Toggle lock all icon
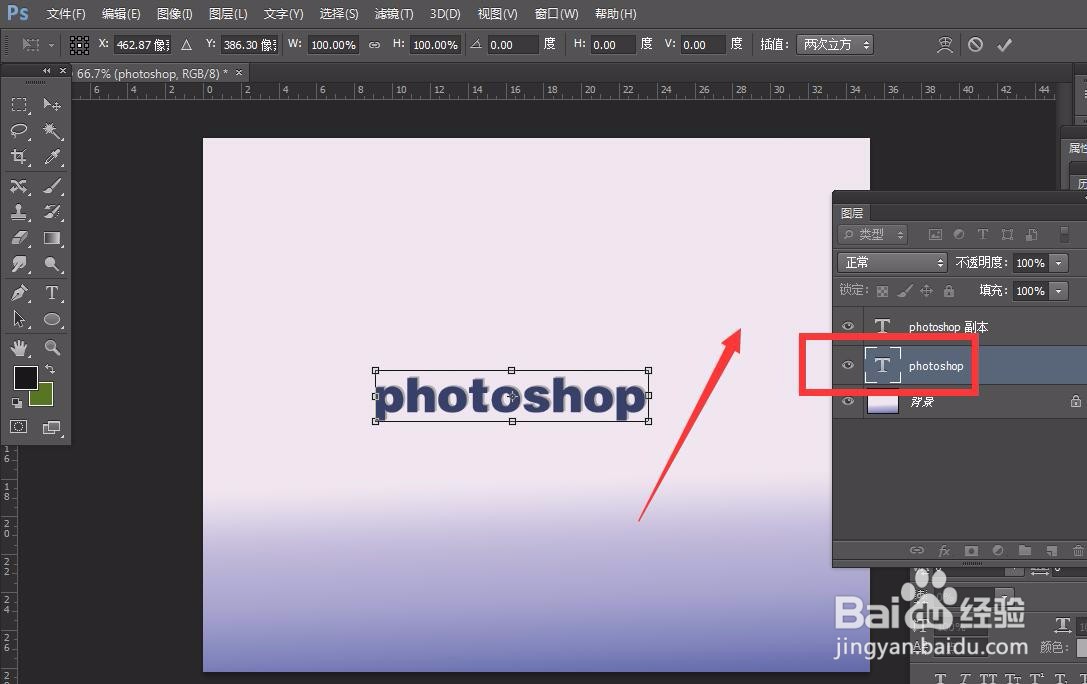1087x684 pixels. [948, 291]
